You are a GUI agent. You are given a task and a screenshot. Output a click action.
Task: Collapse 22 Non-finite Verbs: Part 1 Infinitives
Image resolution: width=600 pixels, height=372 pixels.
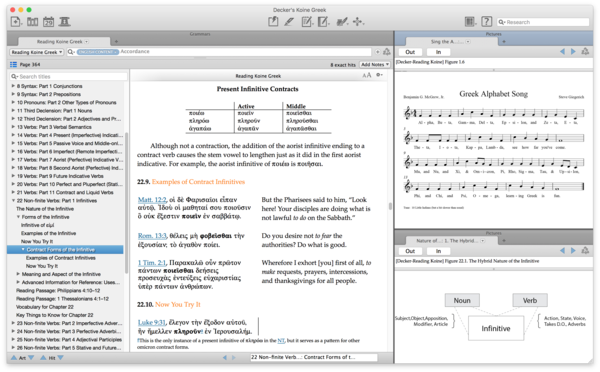(13, 201)
